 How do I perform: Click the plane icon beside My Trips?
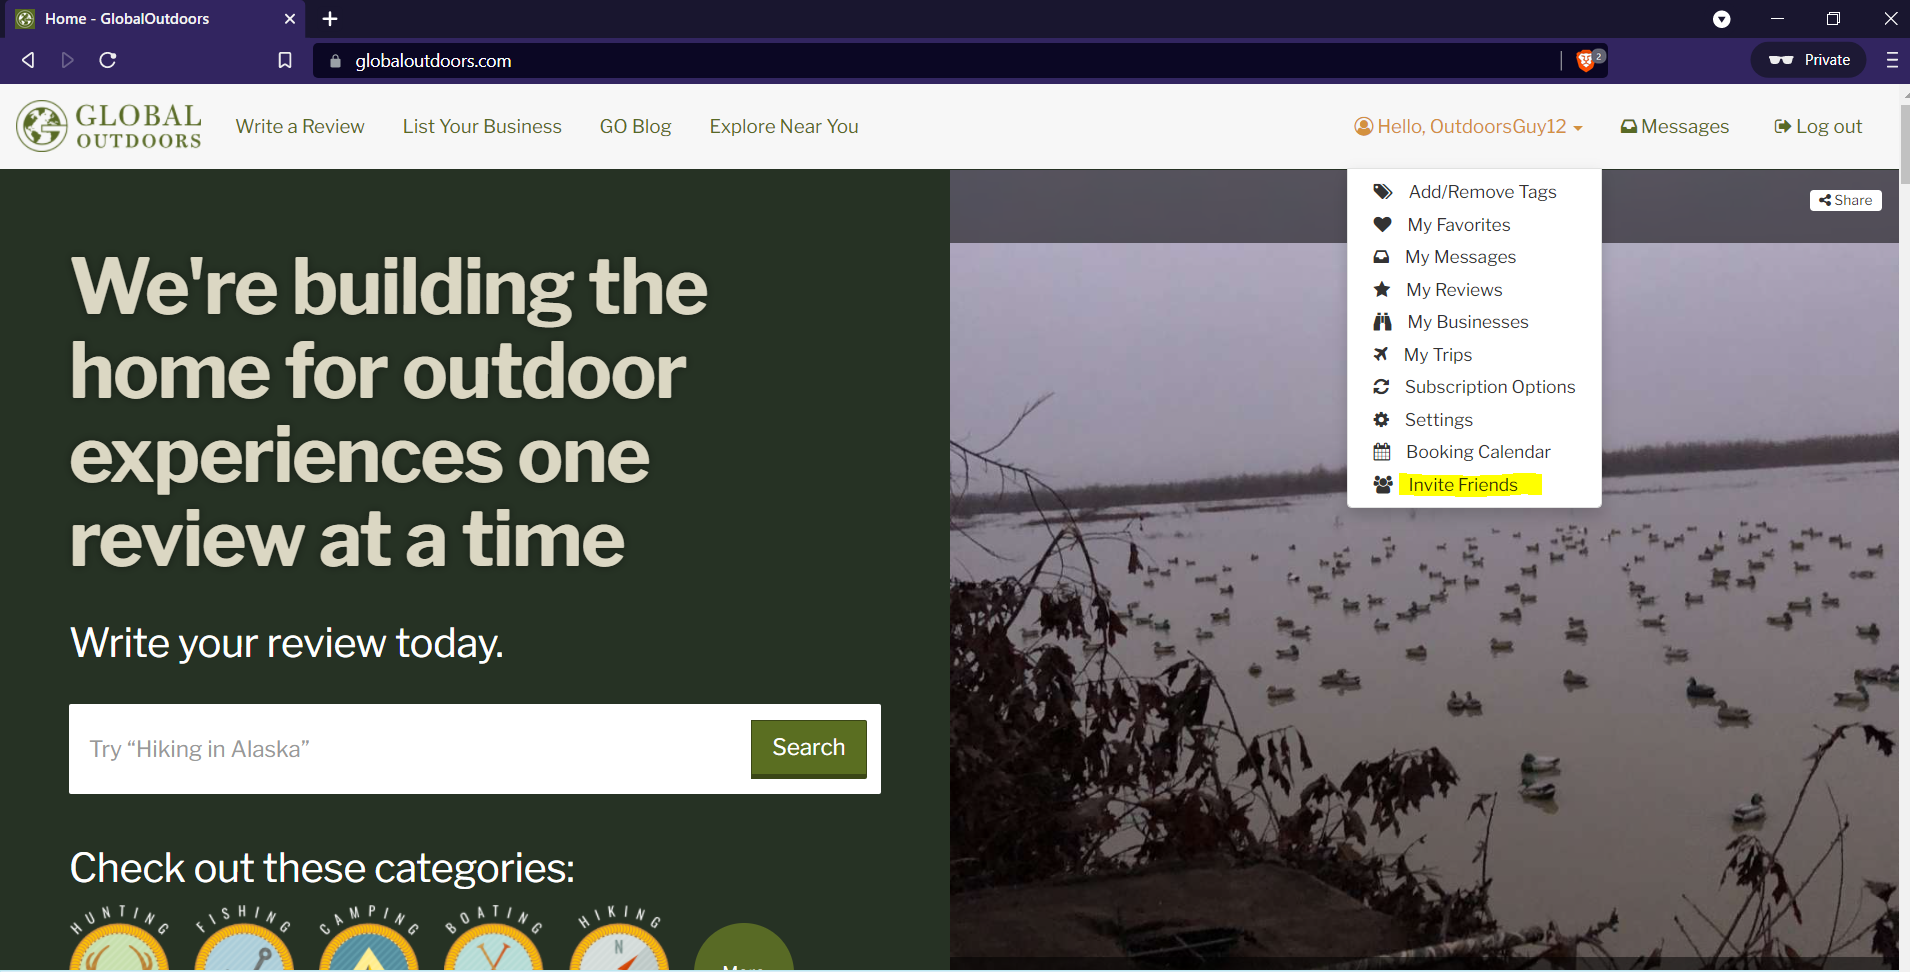[1381, 354]
